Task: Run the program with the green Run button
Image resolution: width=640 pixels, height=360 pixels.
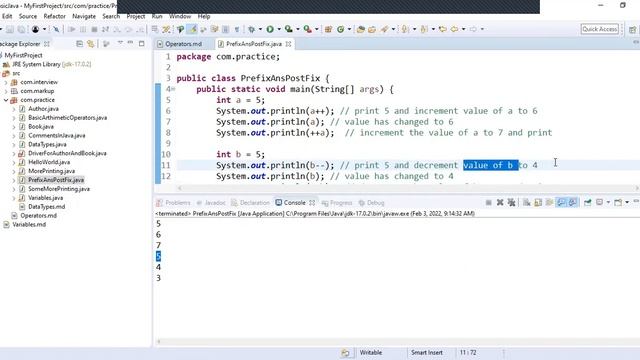Action: [x=270, y=29]
